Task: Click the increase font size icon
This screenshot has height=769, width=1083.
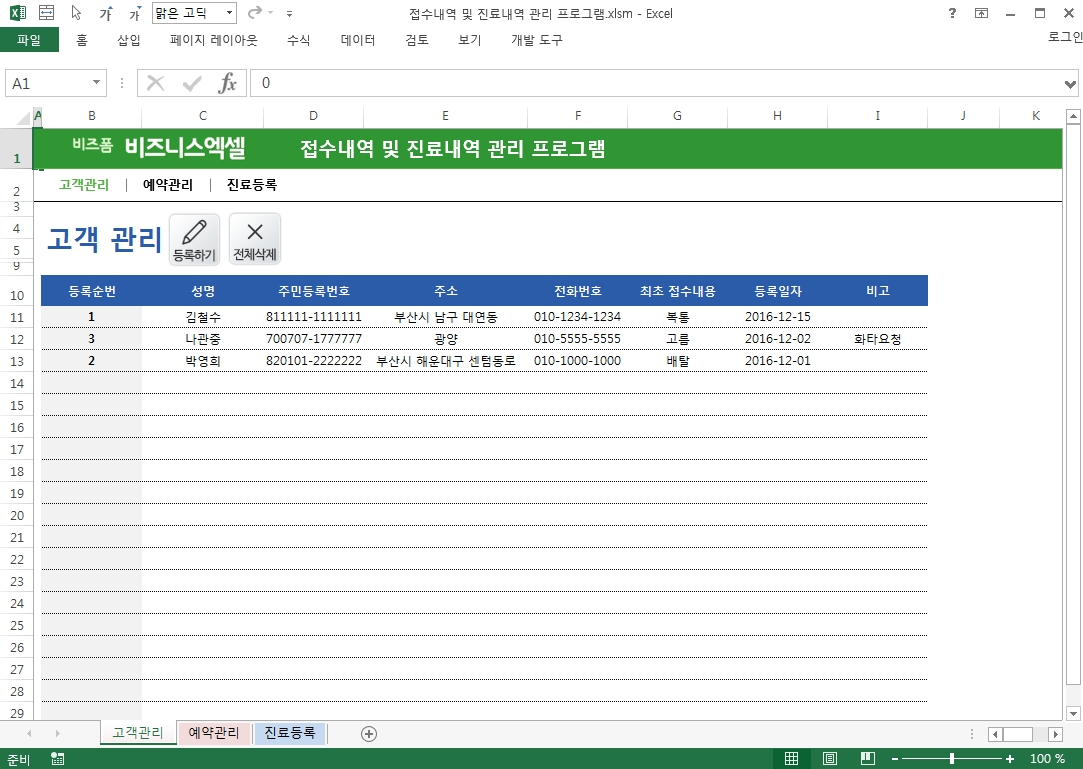Action: pyautogui.click(x=105, y=14)
